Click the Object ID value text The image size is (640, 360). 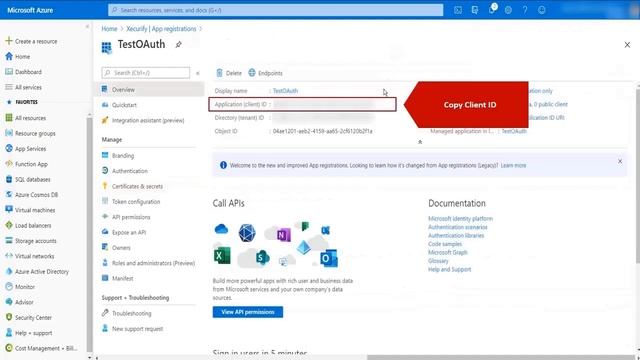tap(322, 131)
